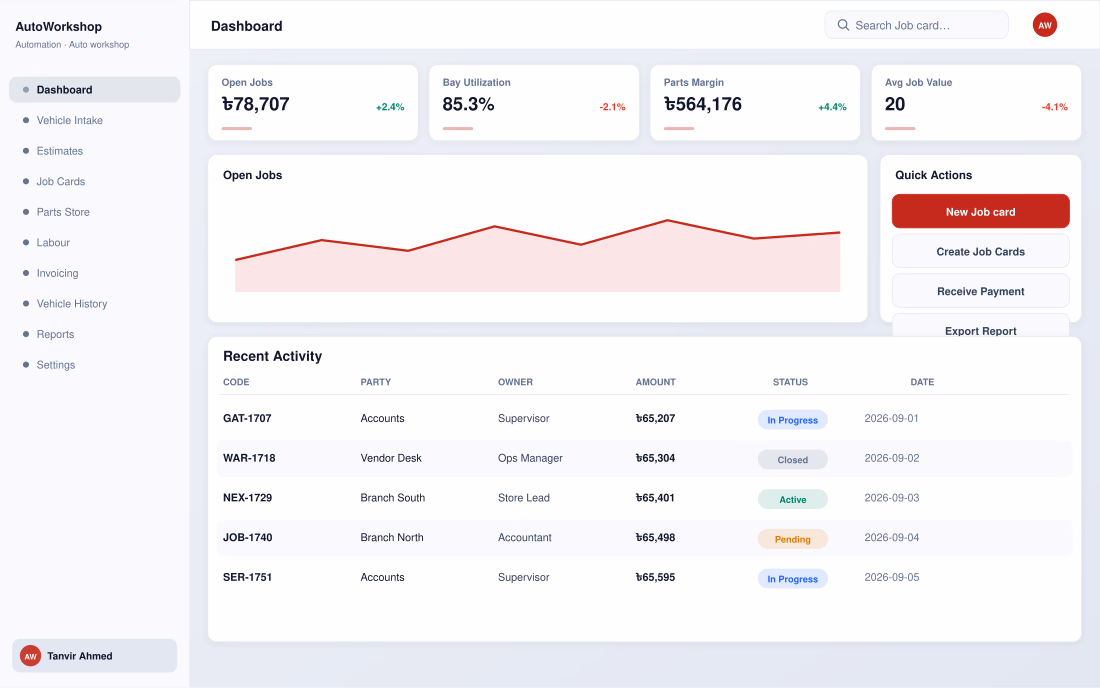Go to Vehicle Intake
This screenshot has width=1100, height=688.
click(x=95, y=120)
